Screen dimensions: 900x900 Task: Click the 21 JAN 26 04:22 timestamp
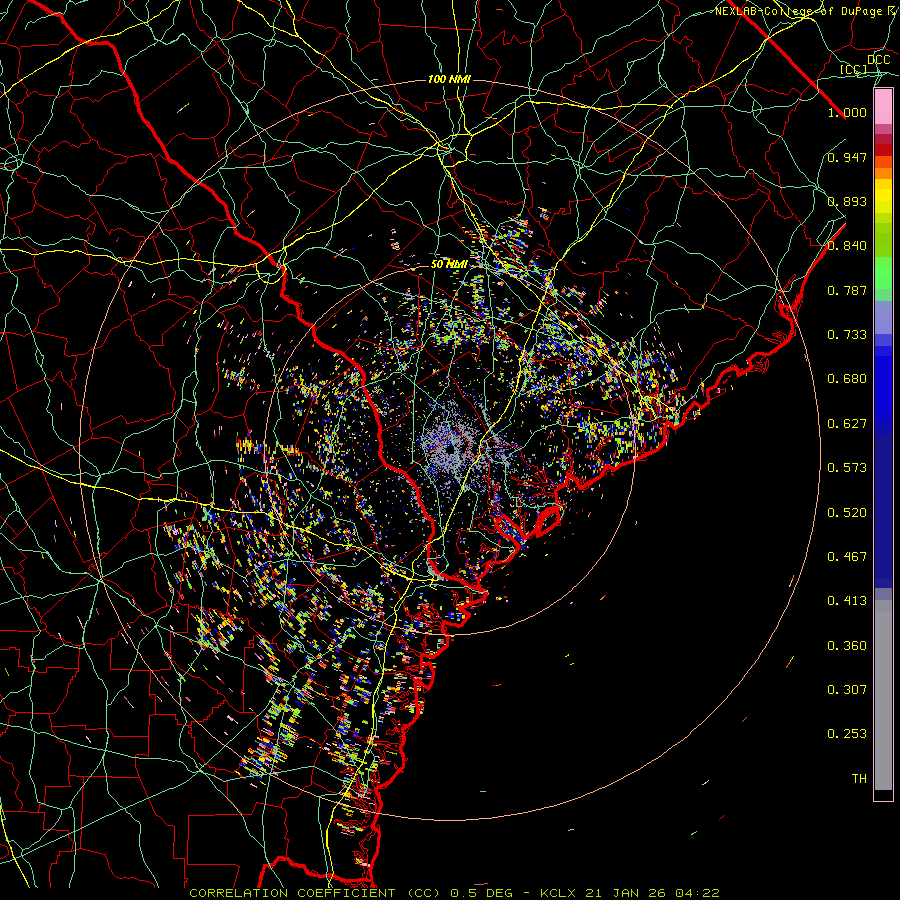652,893
